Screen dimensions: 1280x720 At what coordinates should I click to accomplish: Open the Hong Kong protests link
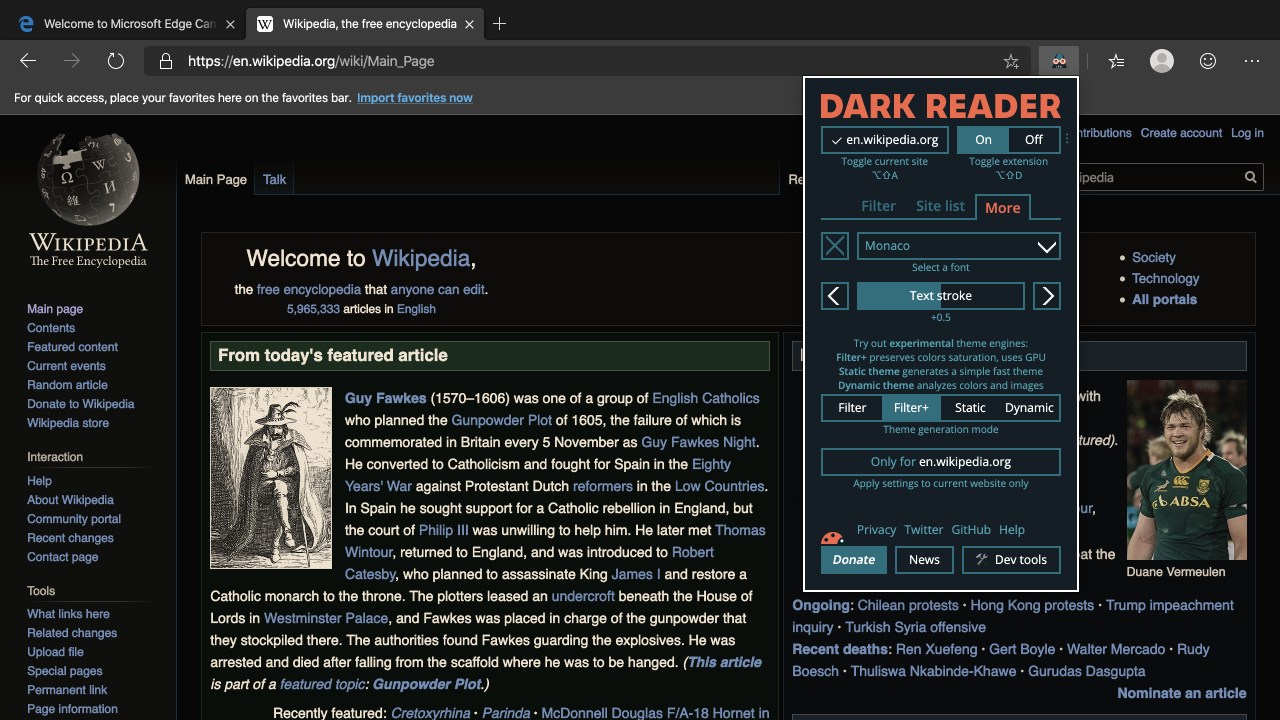click(1032, 605)
